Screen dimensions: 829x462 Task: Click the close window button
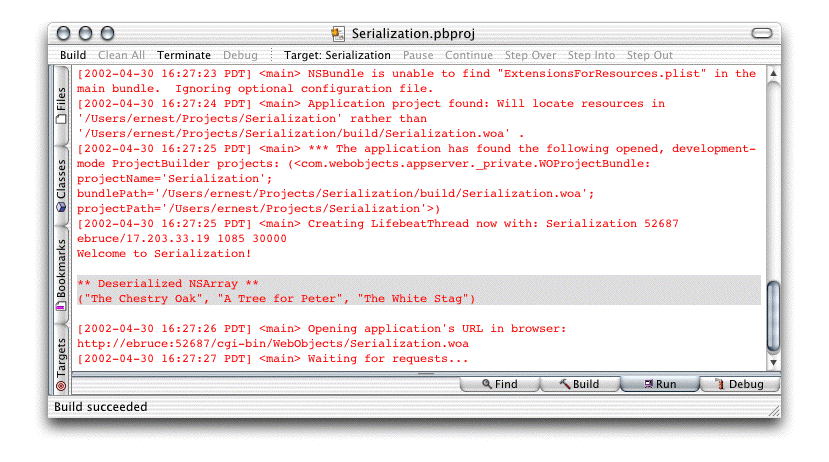click(x=63, y=33)
